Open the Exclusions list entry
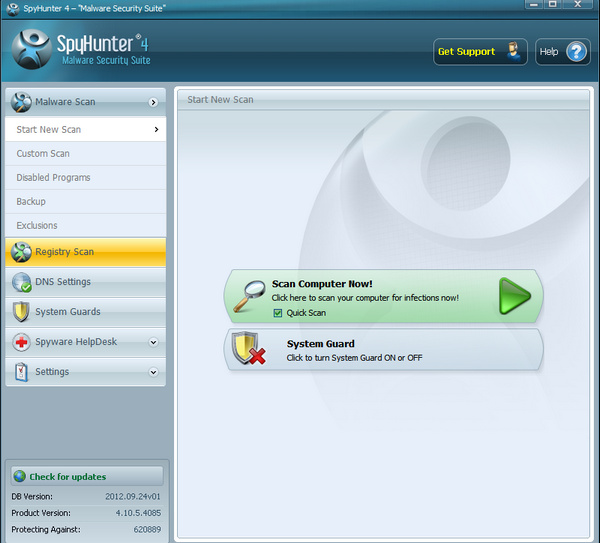This screenshot has width=600, height=543. click(x=37, y=226)
